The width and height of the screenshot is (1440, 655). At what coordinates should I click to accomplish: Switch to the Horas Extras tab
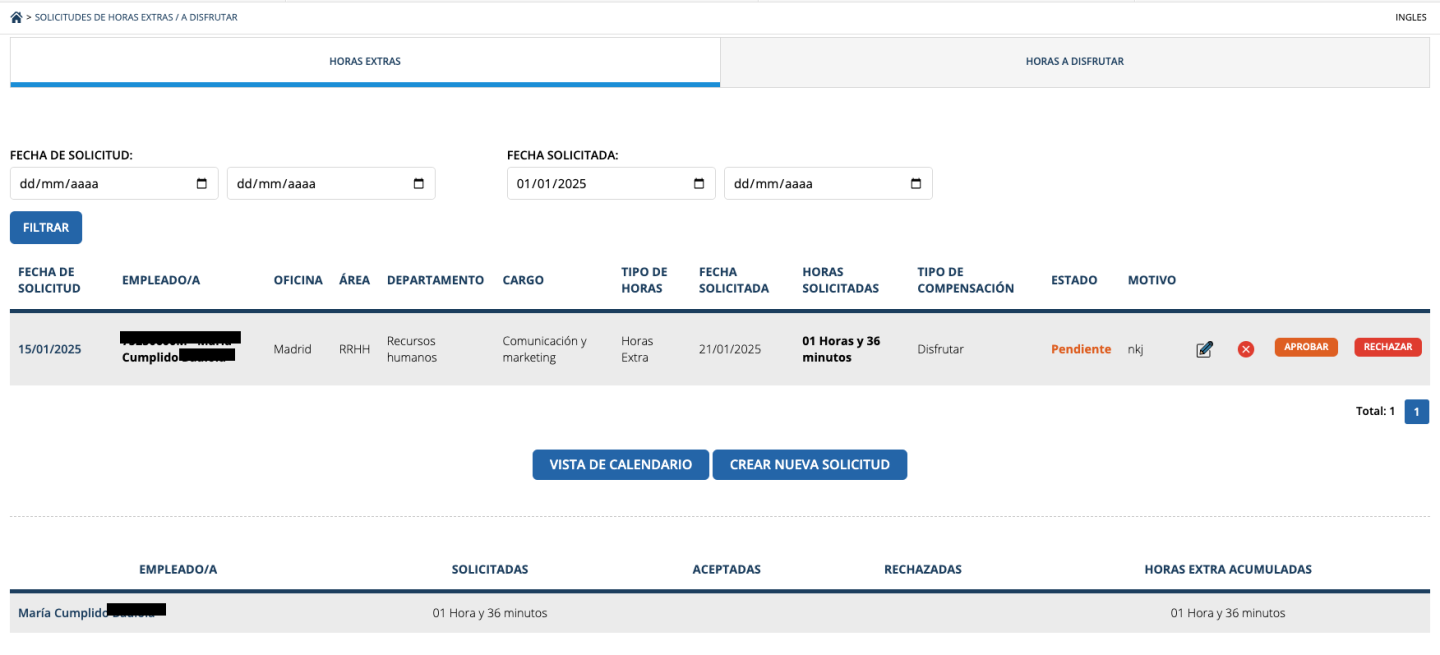point(365,62)
